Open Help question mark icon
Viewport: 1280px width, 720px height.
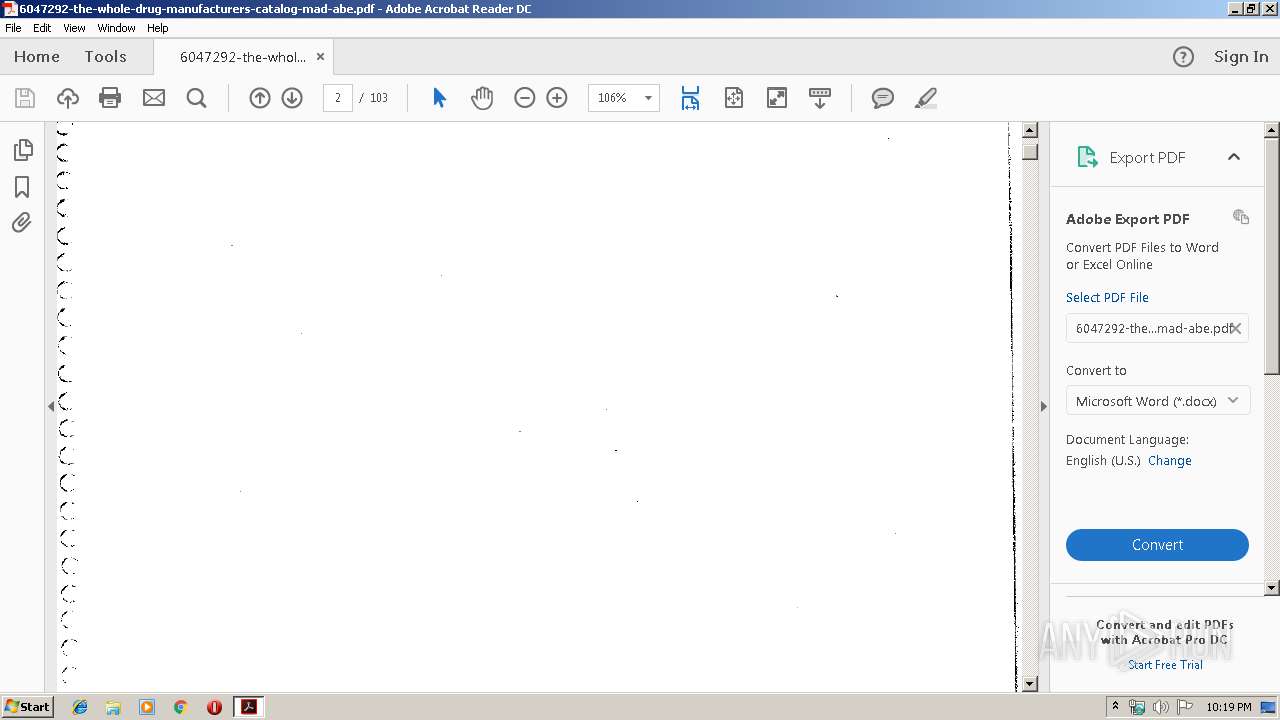1183,57
